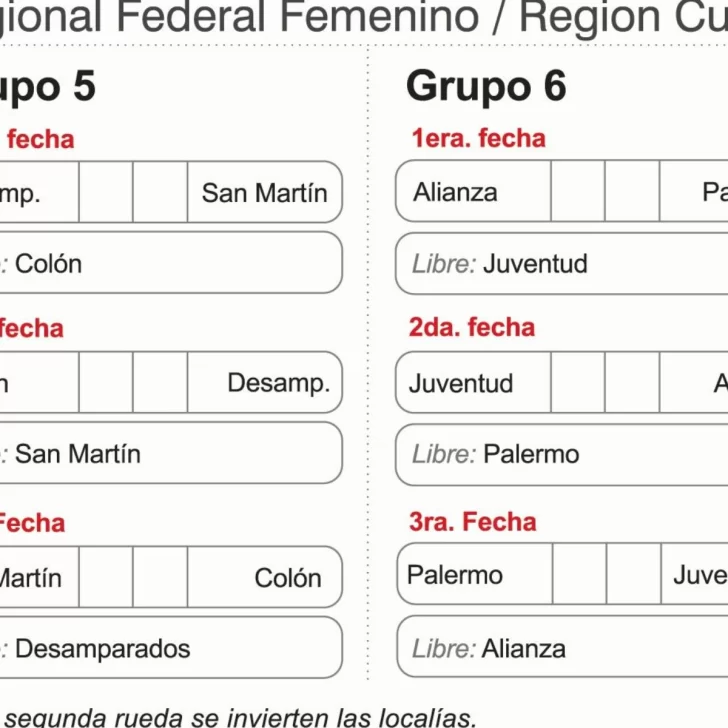This screenshot has width=728, height=728.
Task: Click the Libre: Juventud row
Action: tap(560, 264)
